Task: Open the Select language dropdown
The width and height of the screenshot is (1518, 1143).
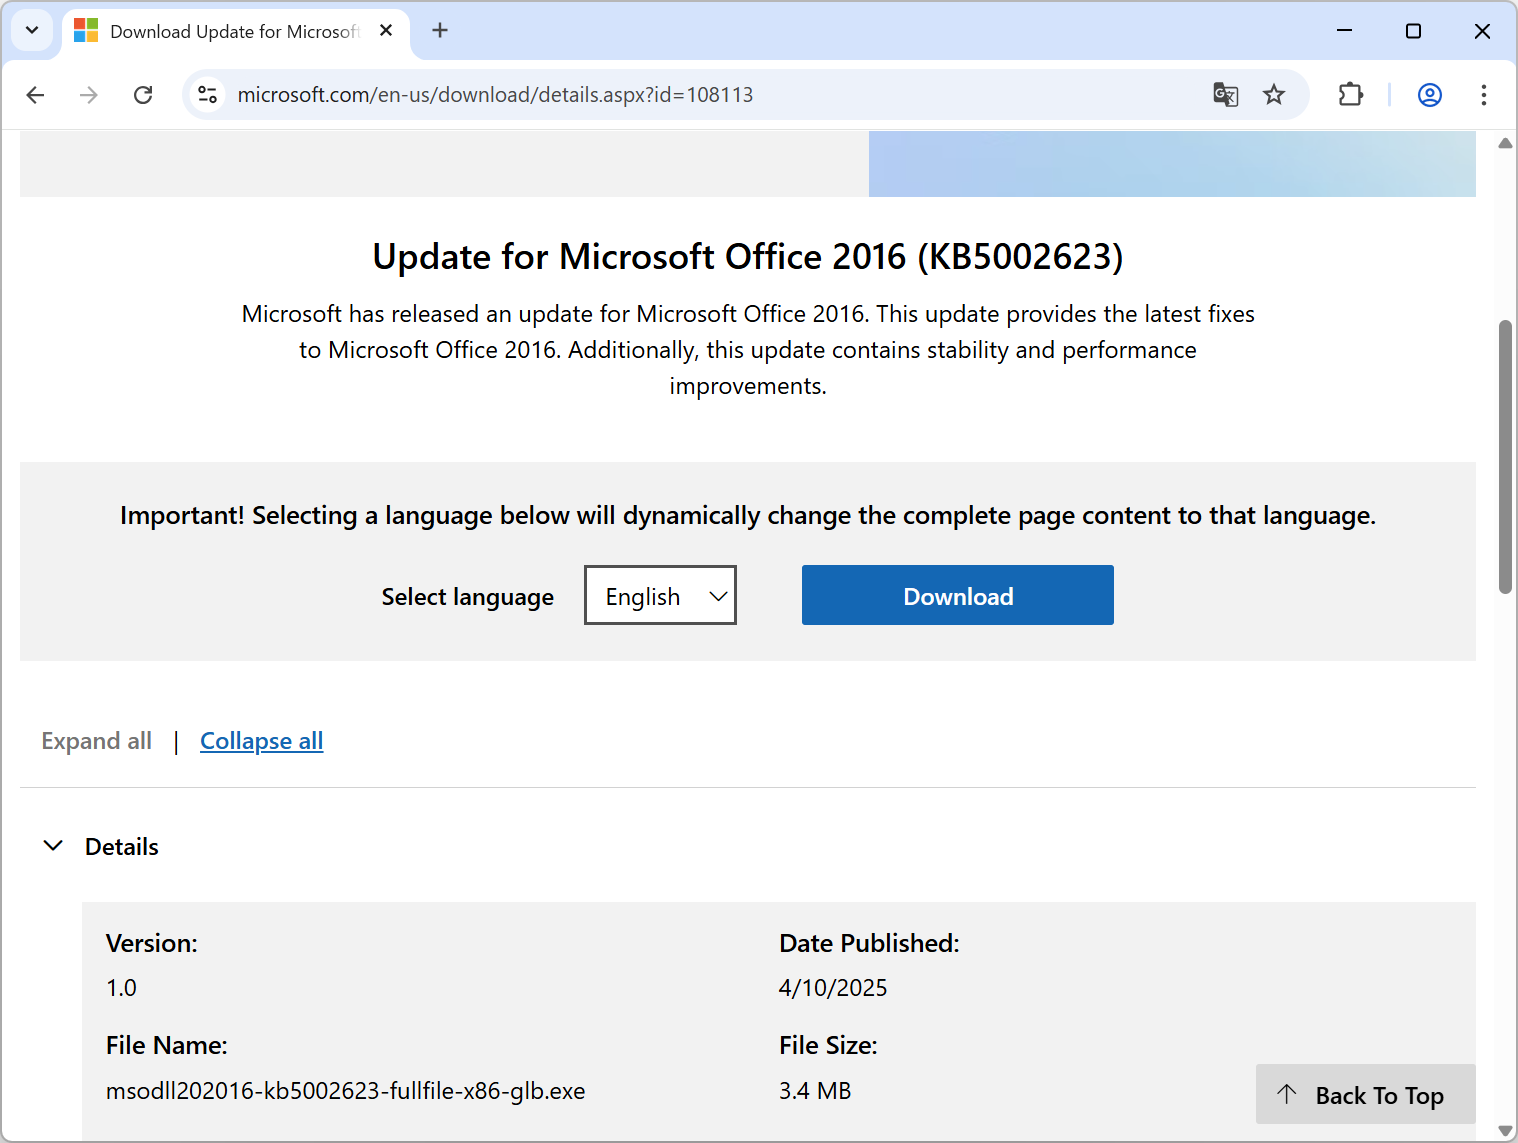Action: tap(659, 595)
